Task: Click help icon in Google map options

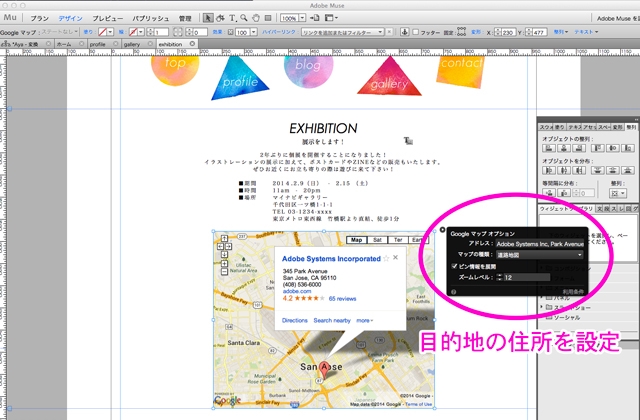Action: [x=453, y=292]
